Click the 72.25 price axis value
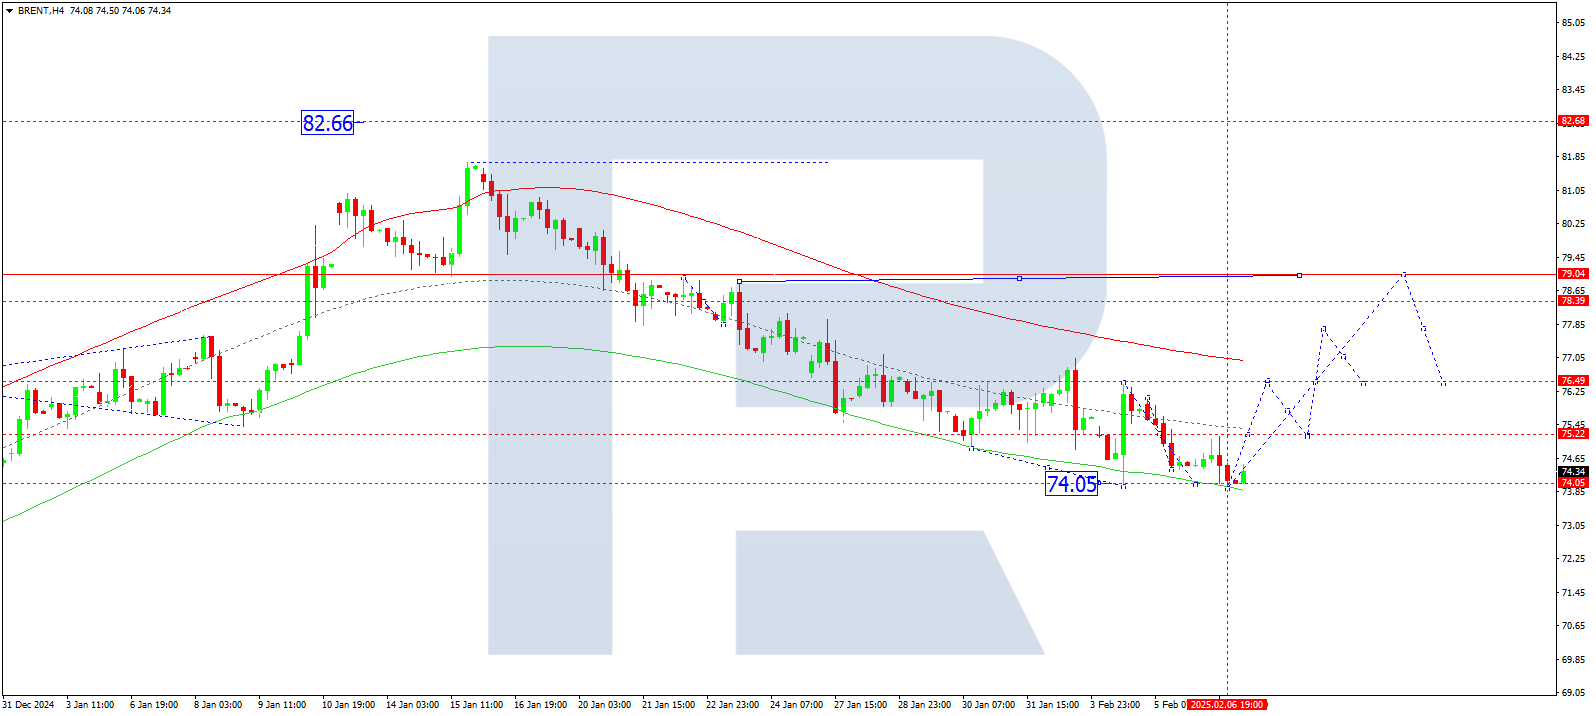The width and height of the screenshot is (1596, 716). [1574, 559]
